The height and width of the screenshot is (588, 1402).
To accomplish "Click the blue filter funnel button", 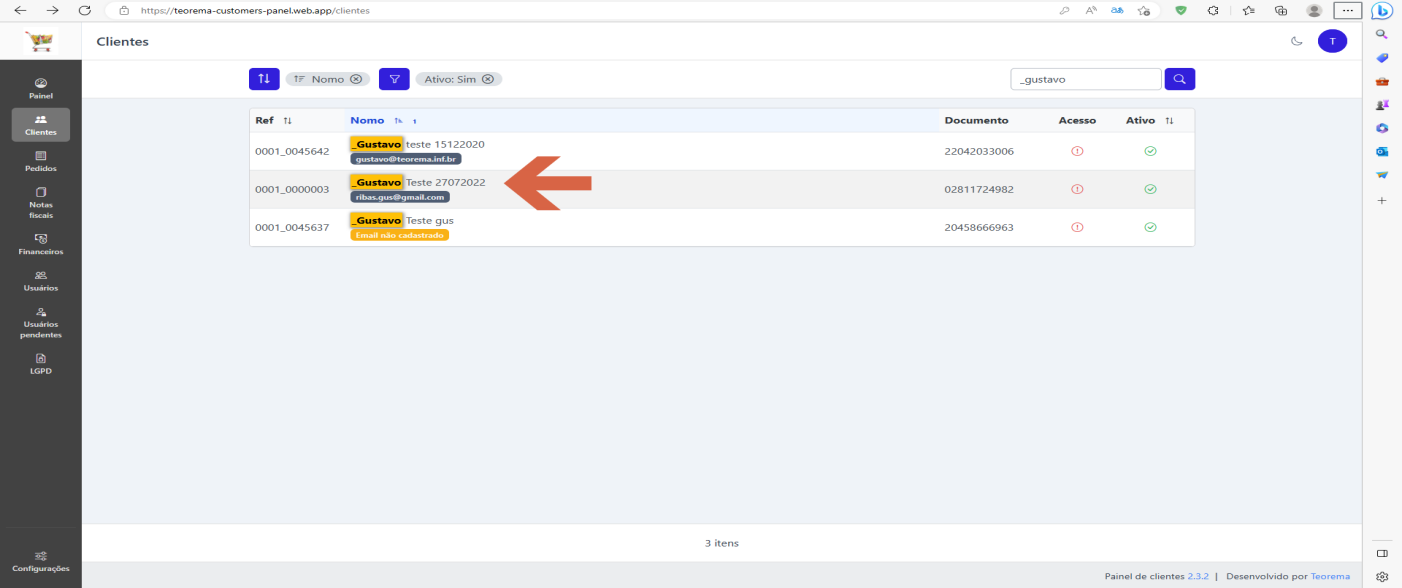I will [394, 79].
